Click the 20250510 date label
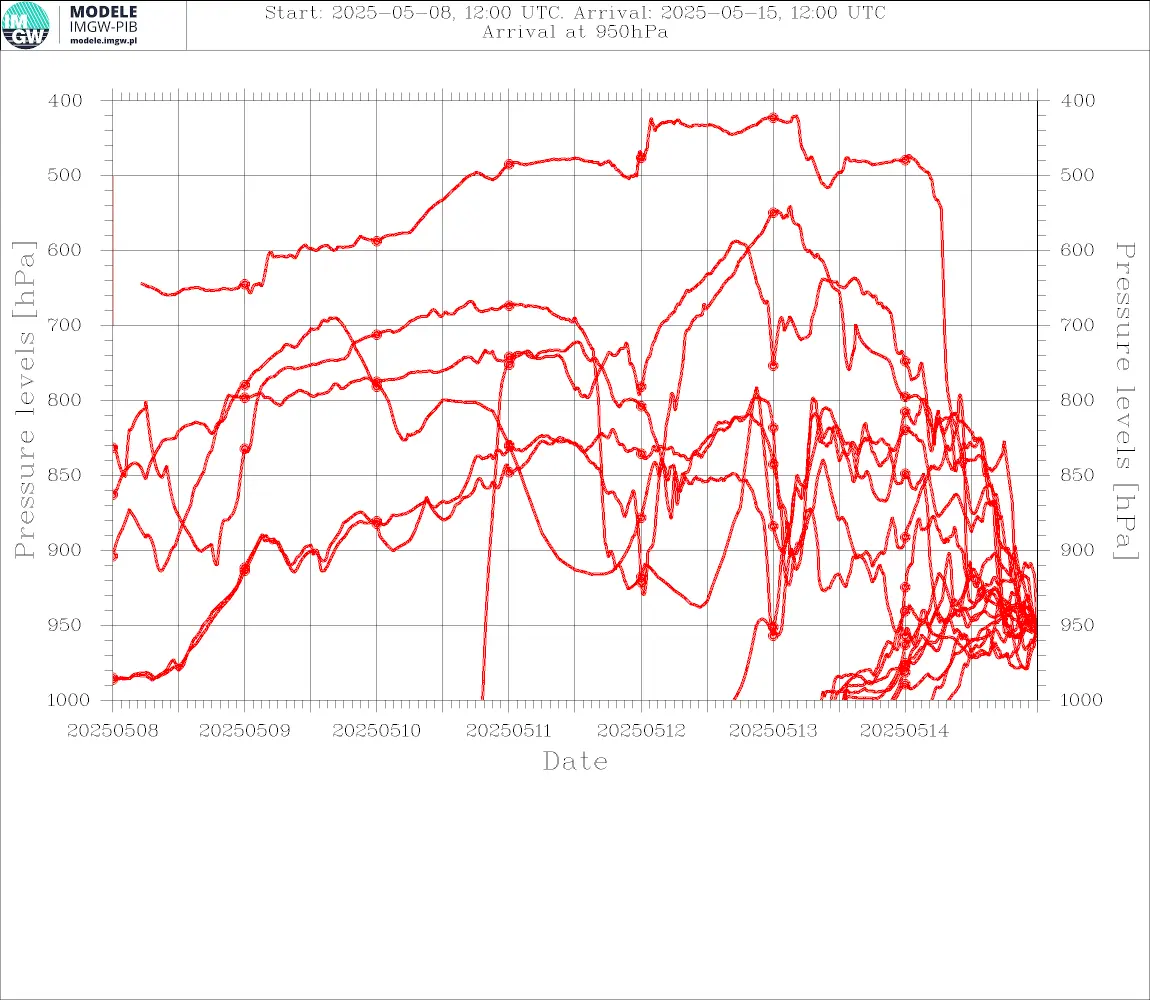1150x1000 pixels. (377, 731)
